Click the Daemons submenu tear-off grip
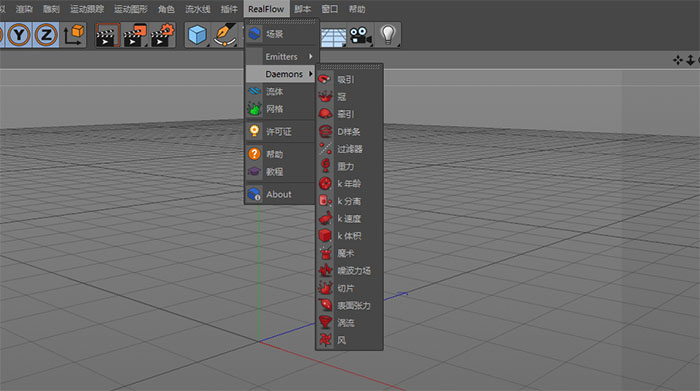This screenshot has height=391, width=700. [x=349, y=67]
